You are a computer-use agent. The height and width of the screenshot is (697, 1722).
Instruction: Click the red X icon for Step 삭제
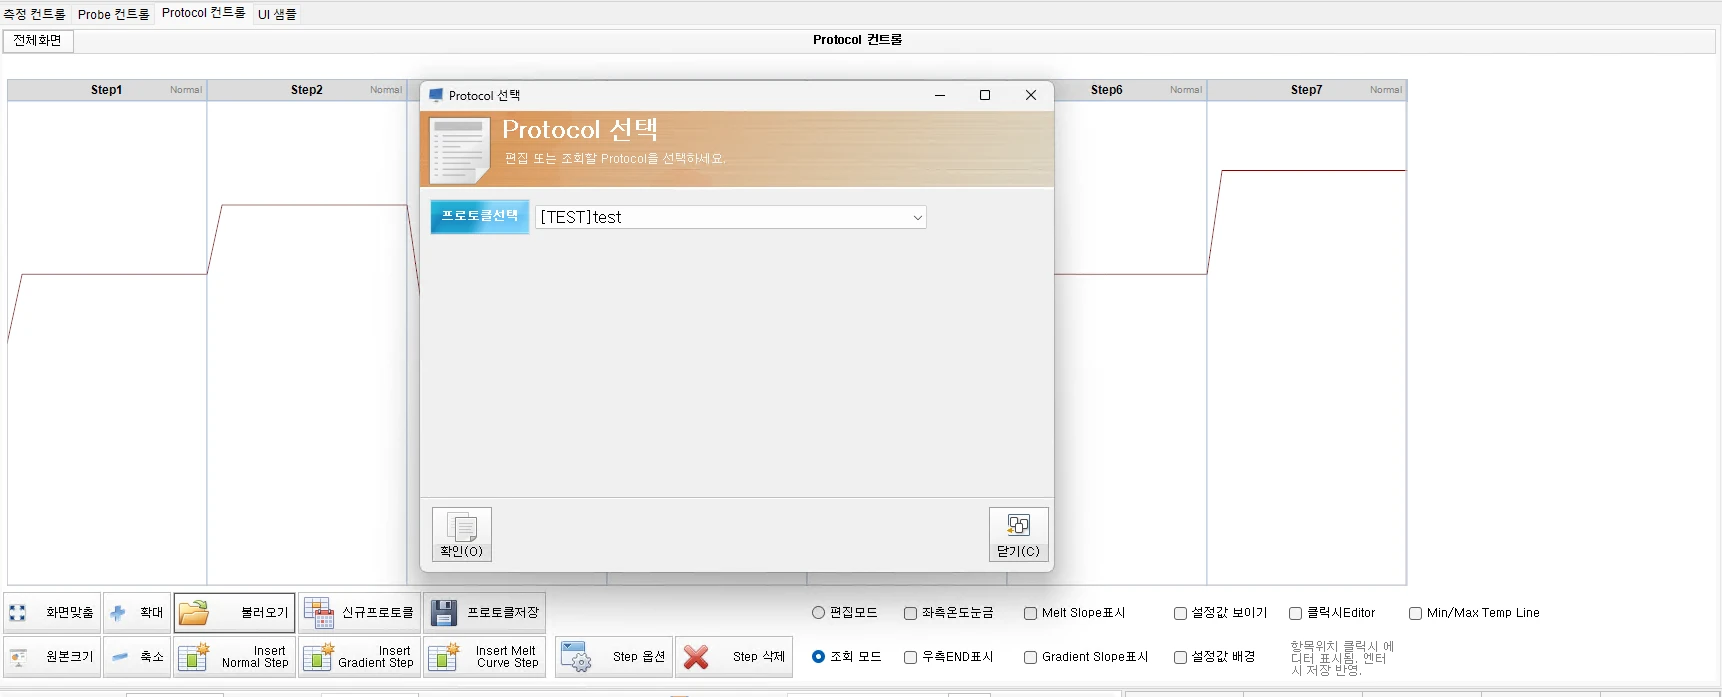[696, 657]
